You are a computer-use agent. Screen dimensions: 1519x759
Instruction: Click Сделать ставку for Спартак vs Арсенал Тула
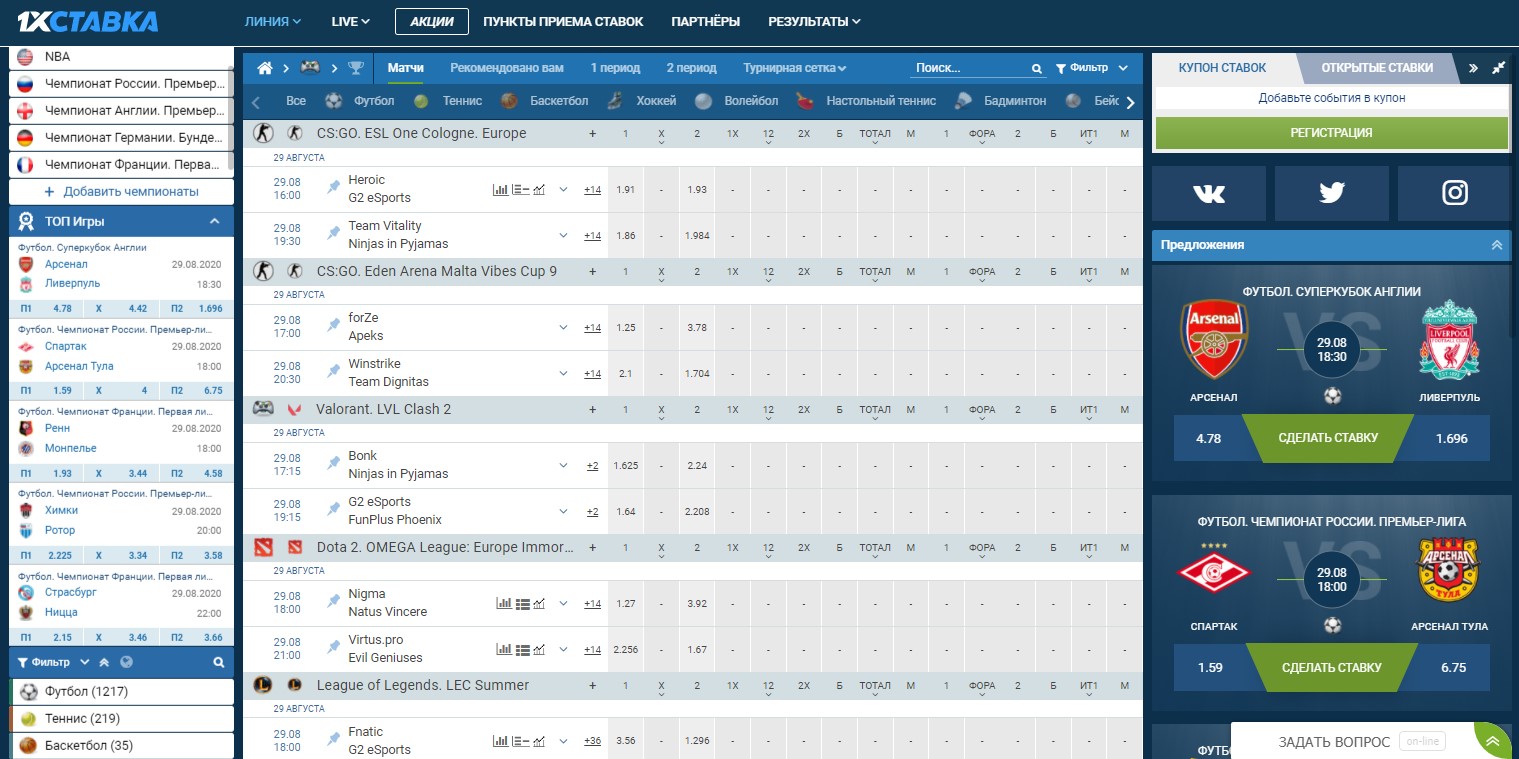click(1332, 667)
